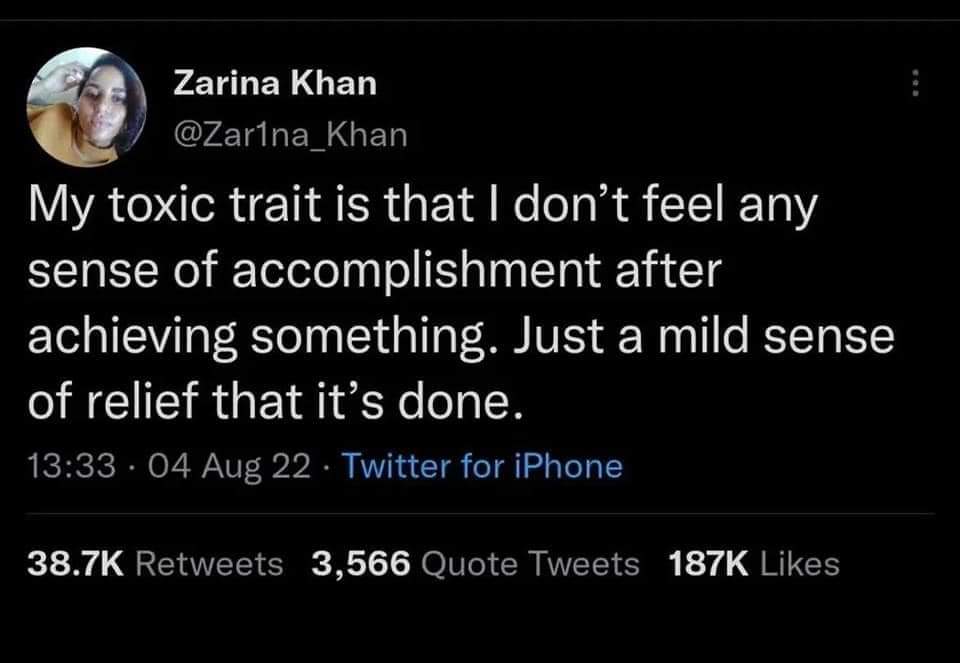Click the word 'iPhone' in the source
This screenshot has width=960, height=663.
pyautogui.click(x=577, y=466)
